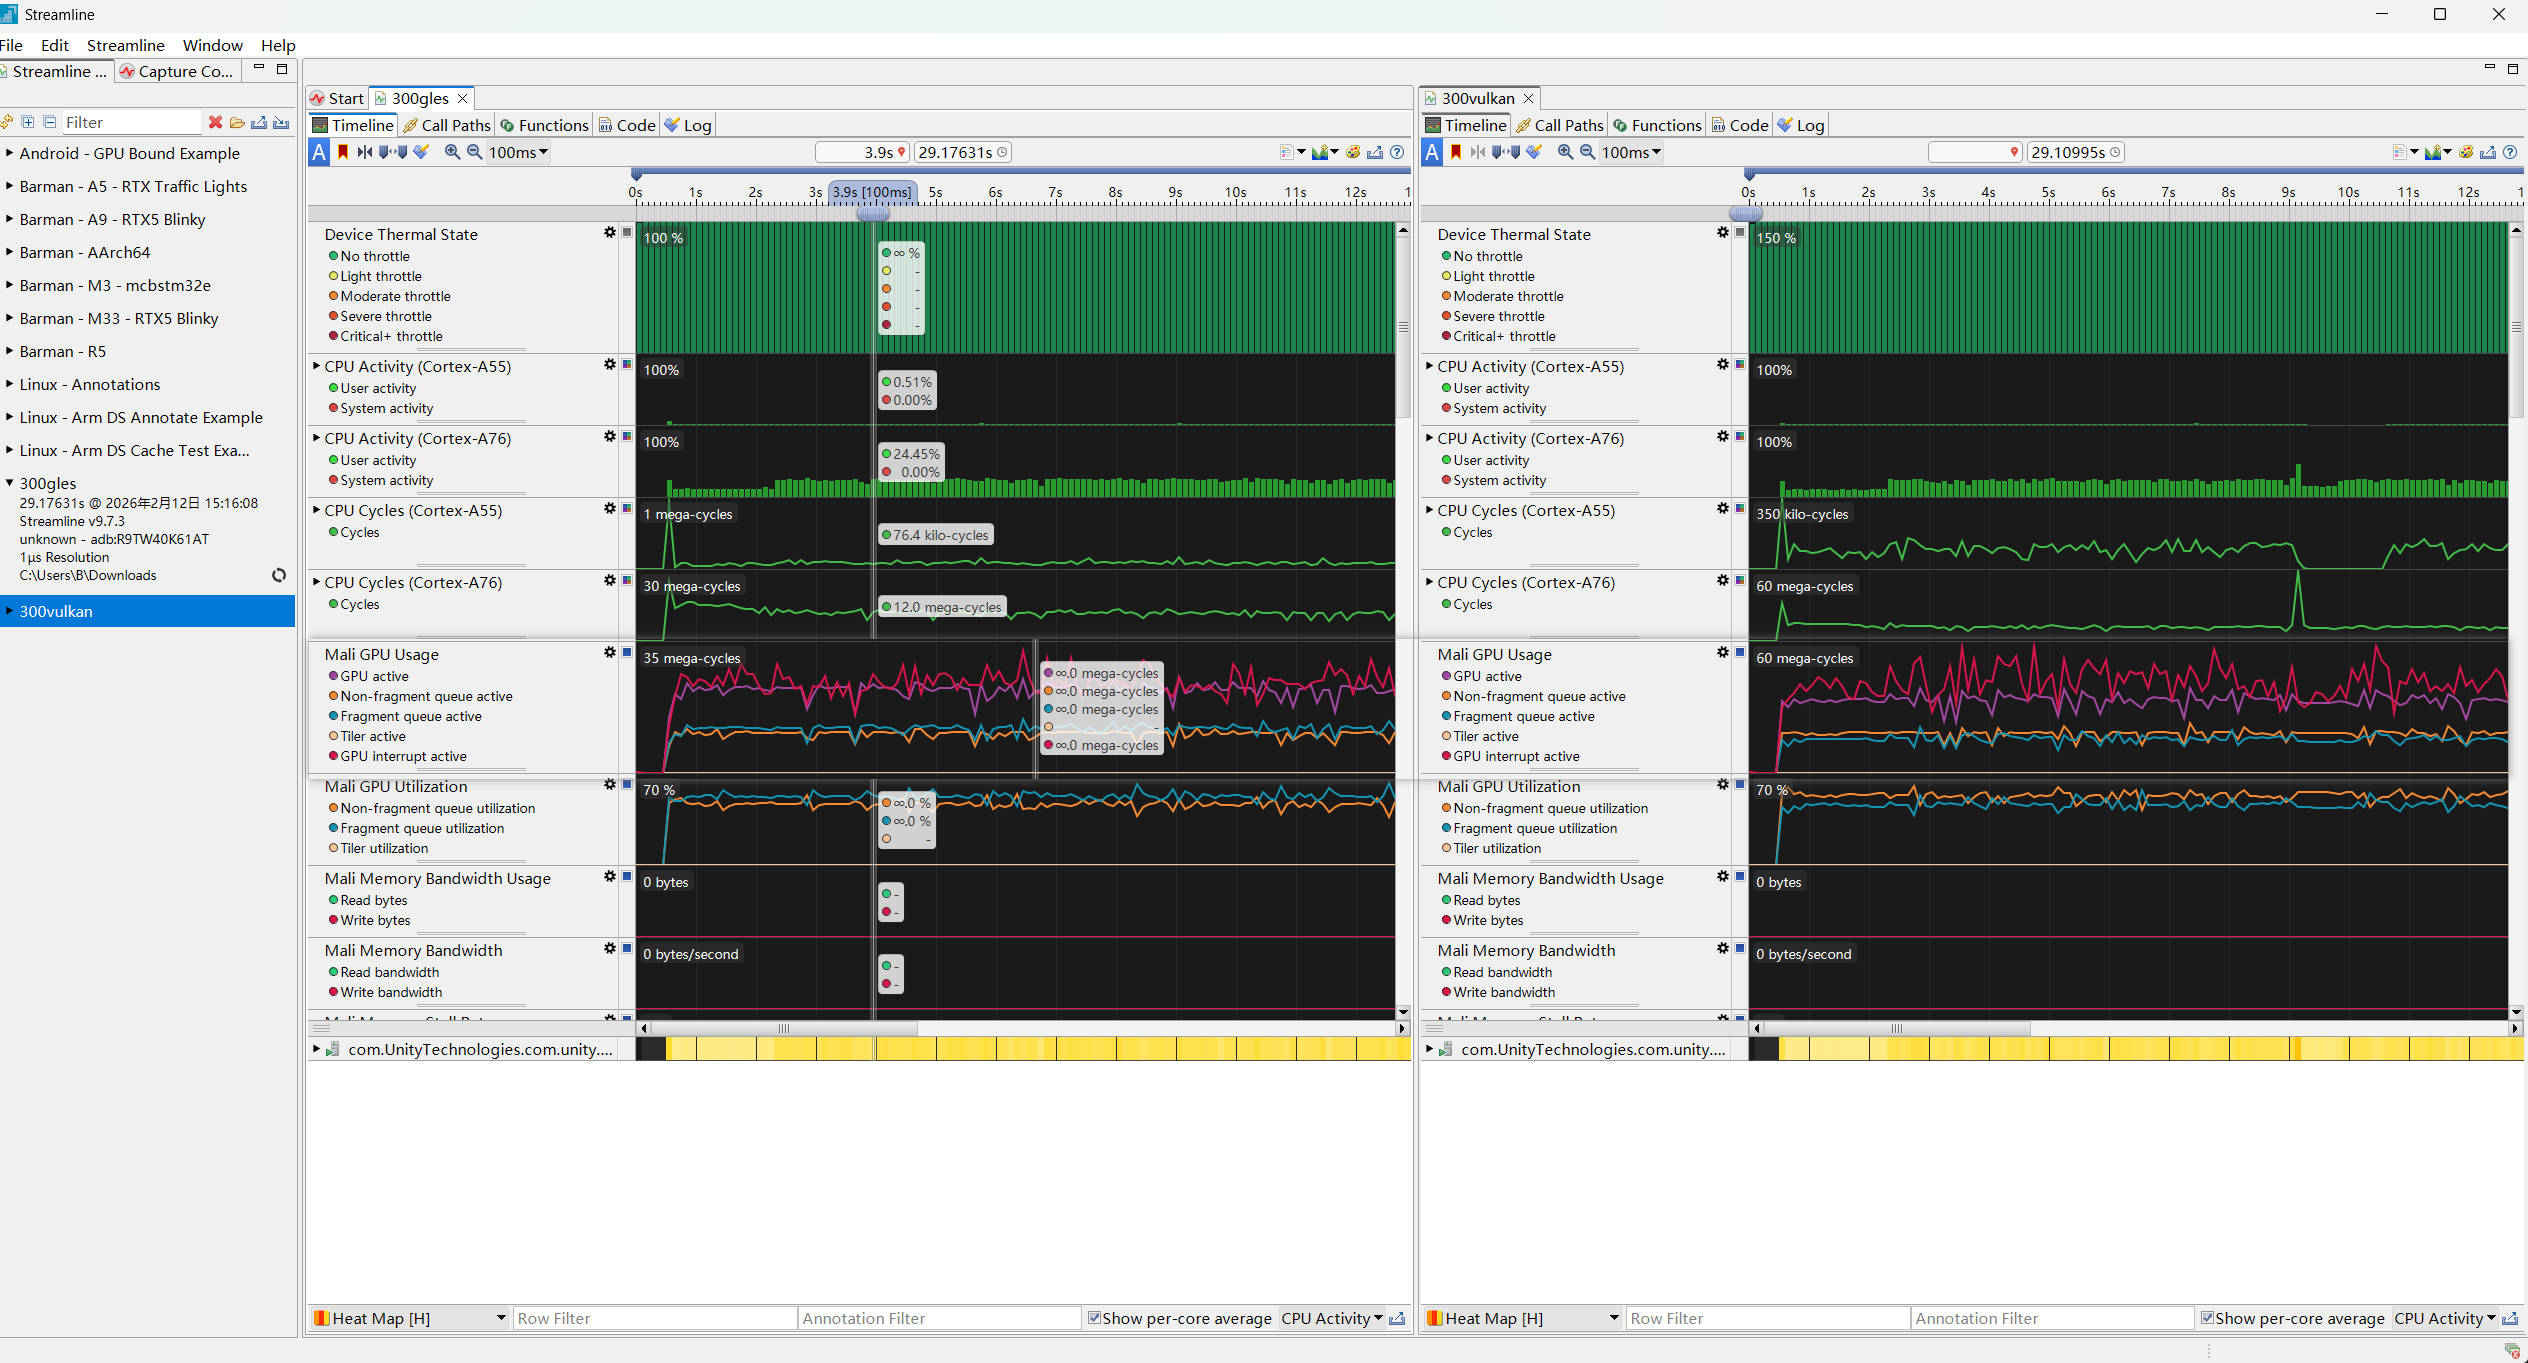Viewport: 2528px width, 1363px height.
Task: Expand all captures with the plus icon
Action: tap(28, 122)
